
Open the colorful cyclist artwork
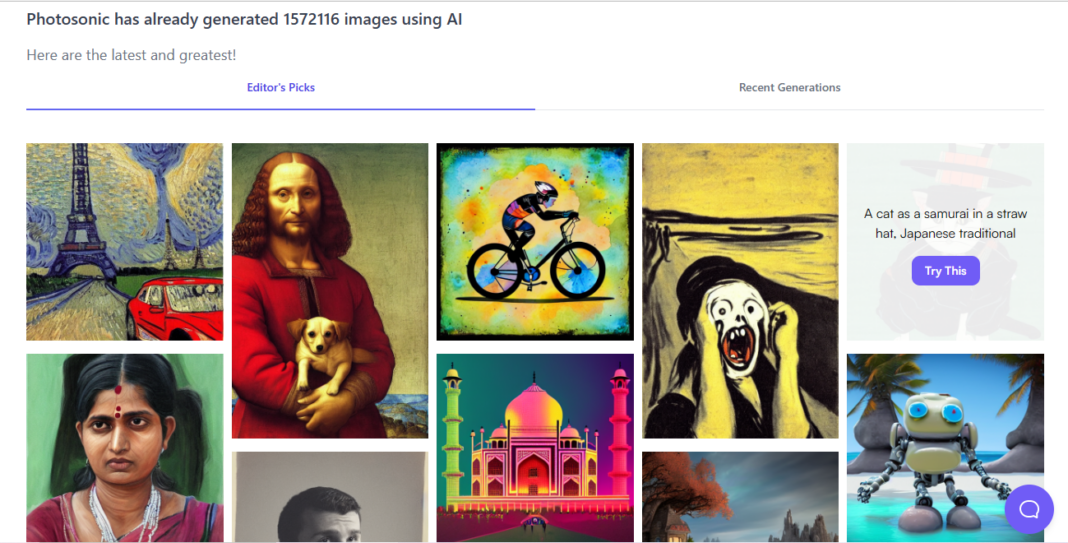pos(535,241)
